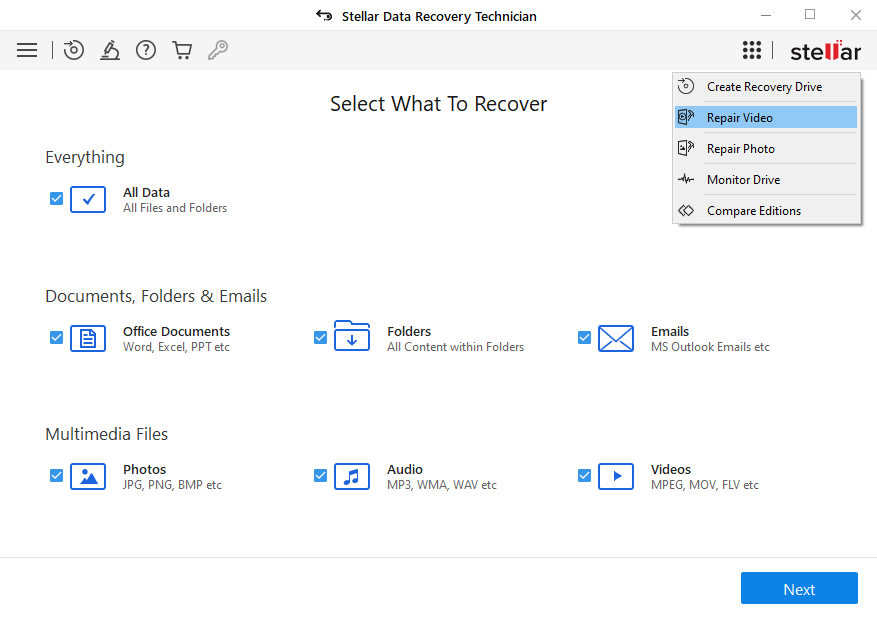Screen dimensions: 877x618
Task: Open the nine-dot more tools grid
Action: [x=751, y=50]
